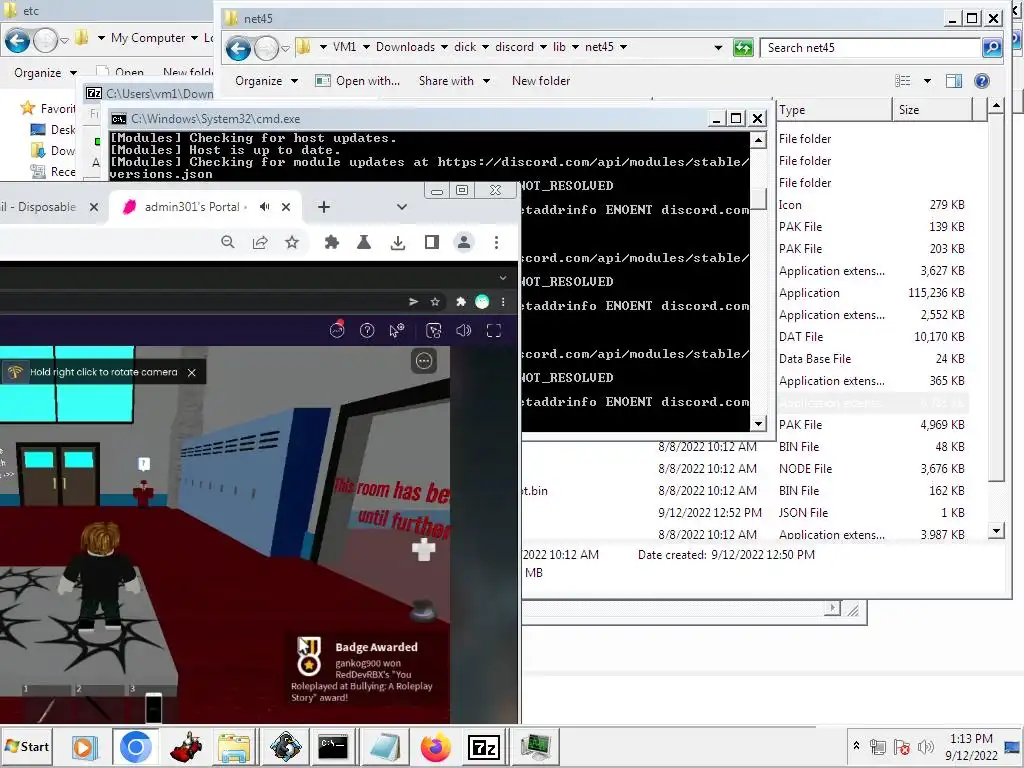Viewport: 1024px width, 768px height.
Task: Sort files by the Type column
Action: click(833, 110)
